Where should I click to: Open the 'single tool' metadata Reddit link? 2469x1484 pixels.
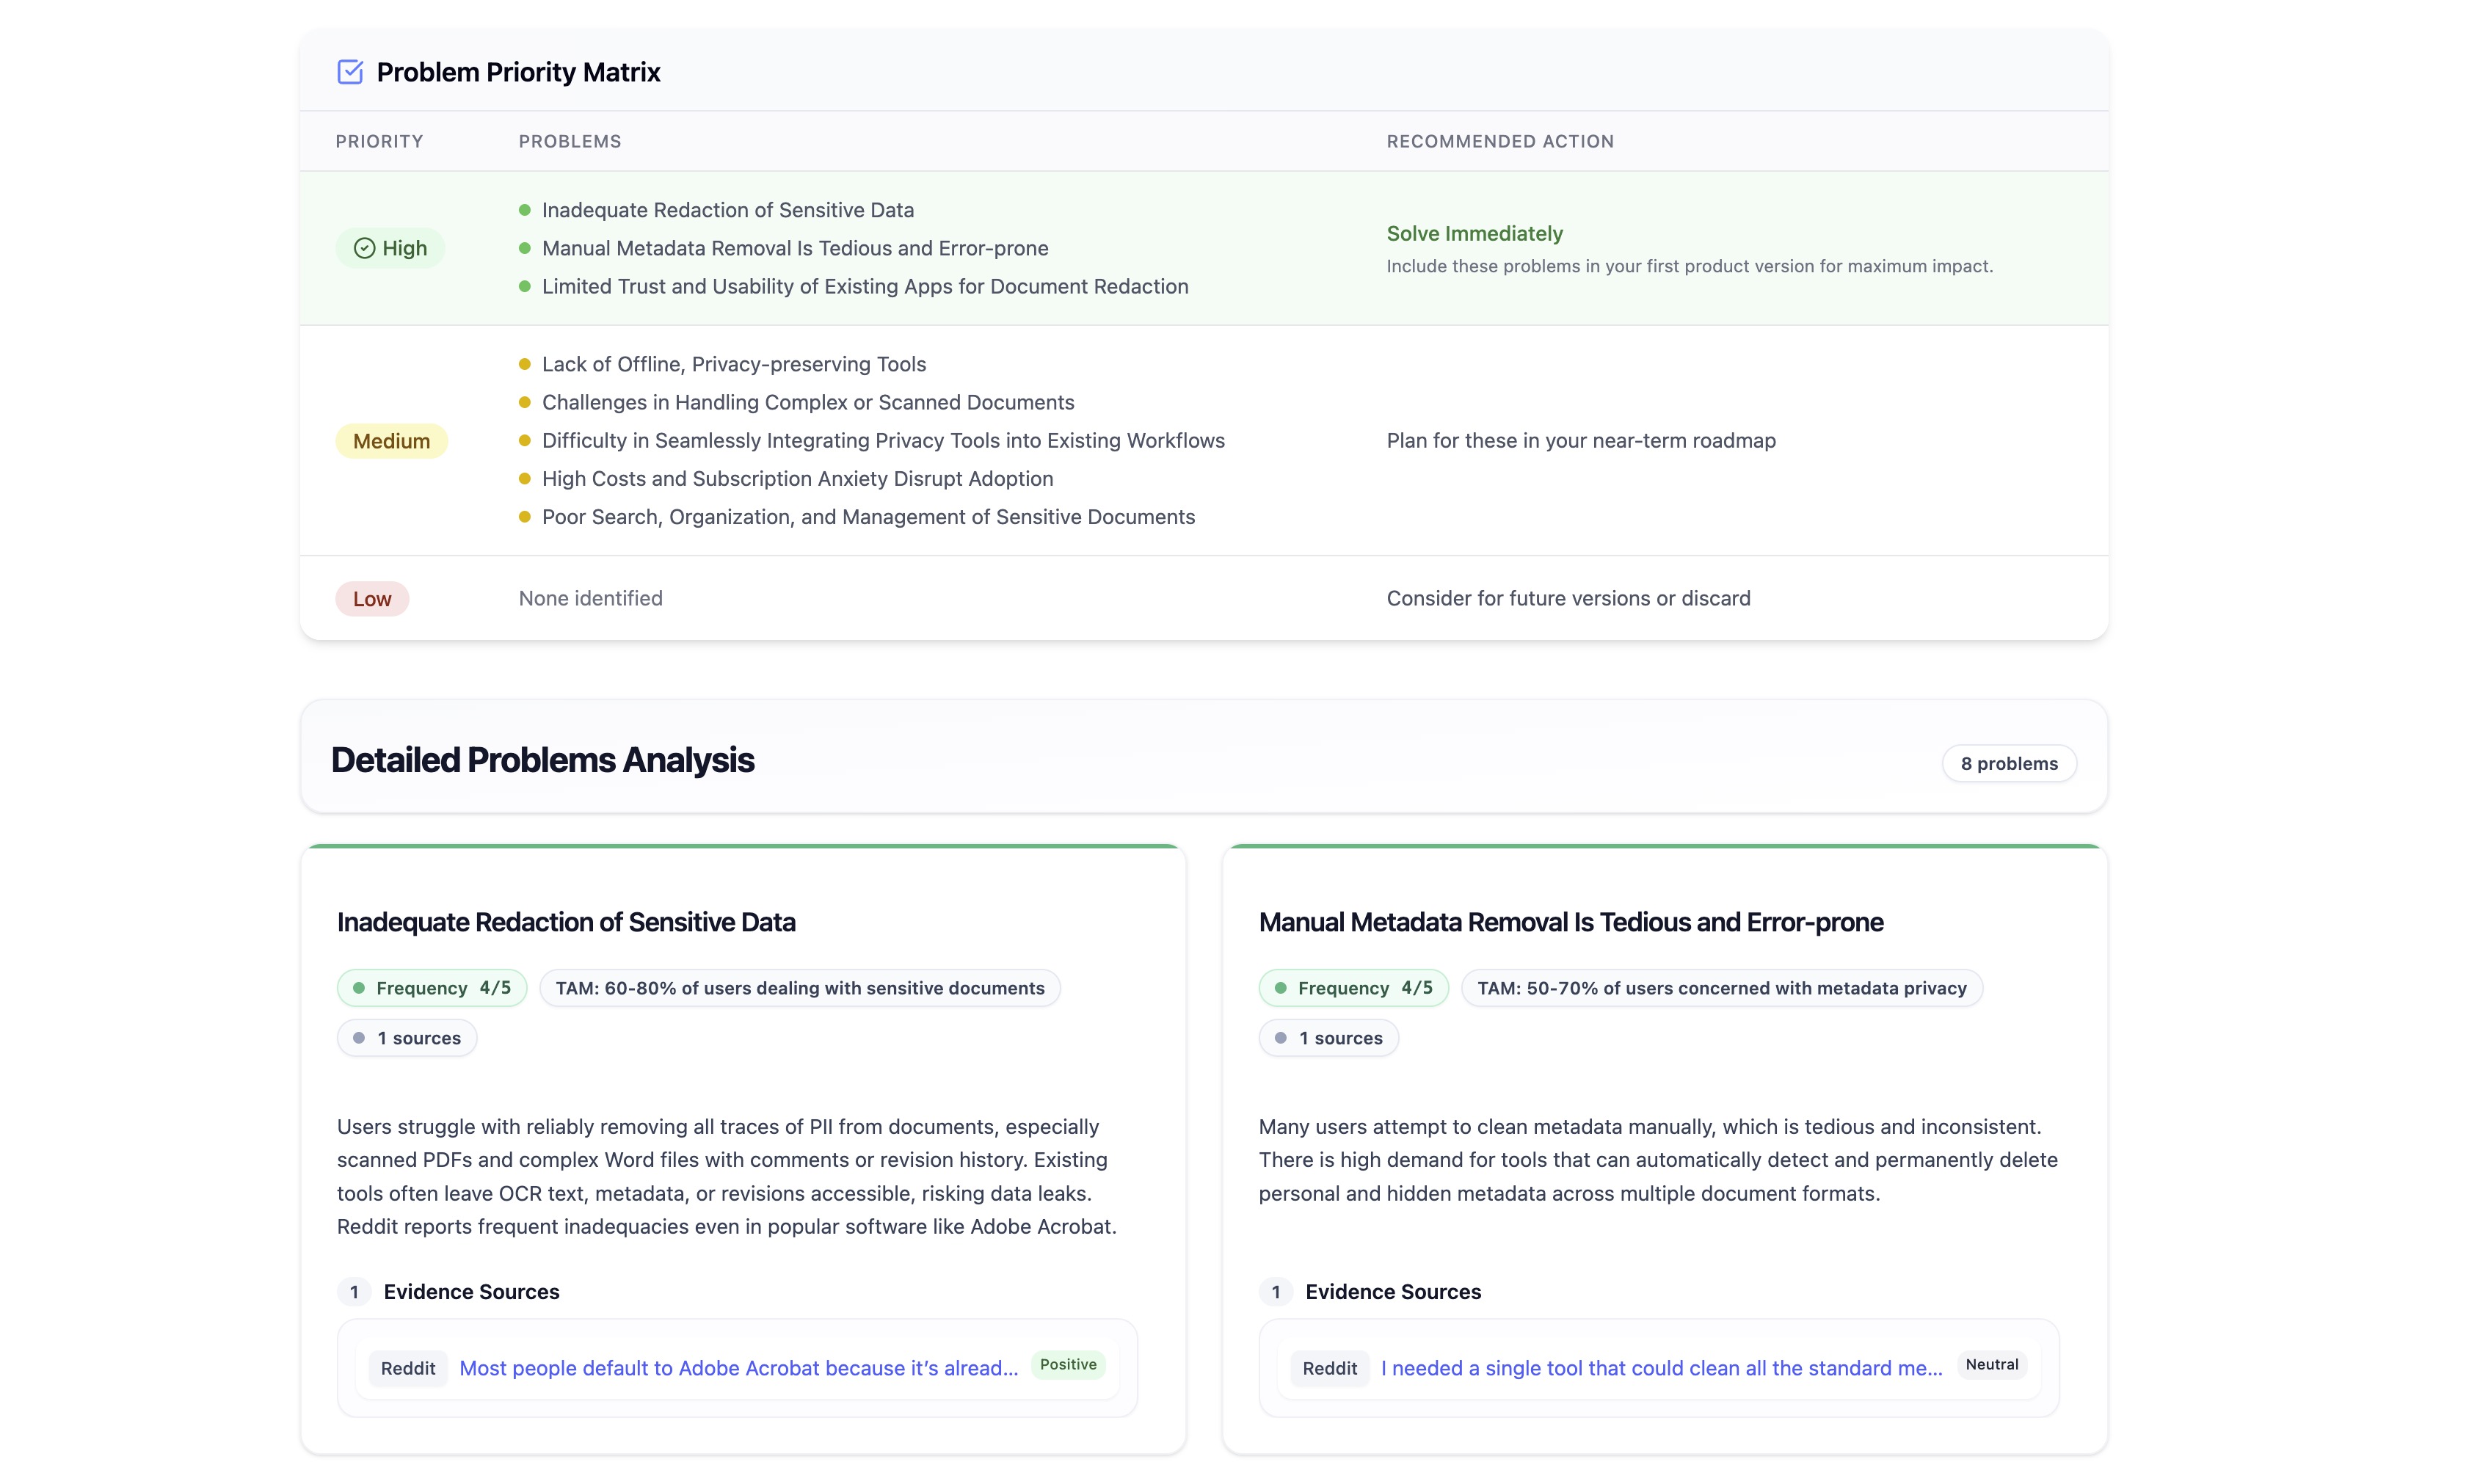click(x=1661, y=1368)
